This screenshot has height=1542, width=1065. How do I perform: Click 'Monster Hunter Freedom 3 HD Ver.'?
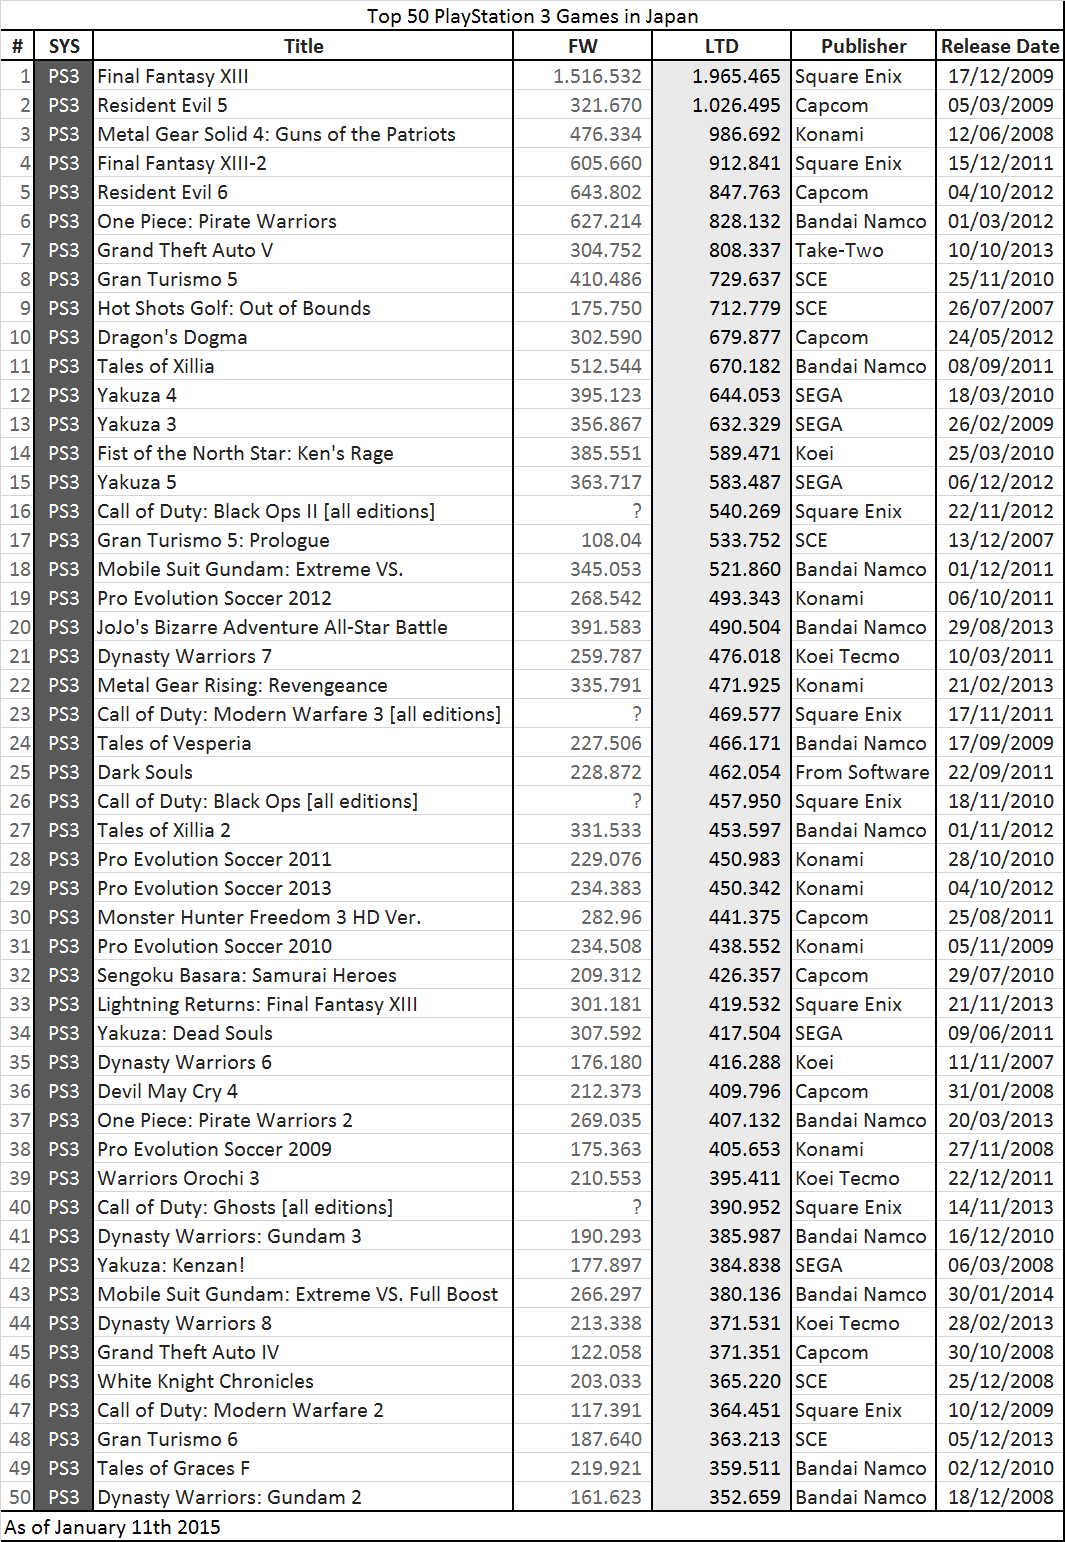pos(303,917)
